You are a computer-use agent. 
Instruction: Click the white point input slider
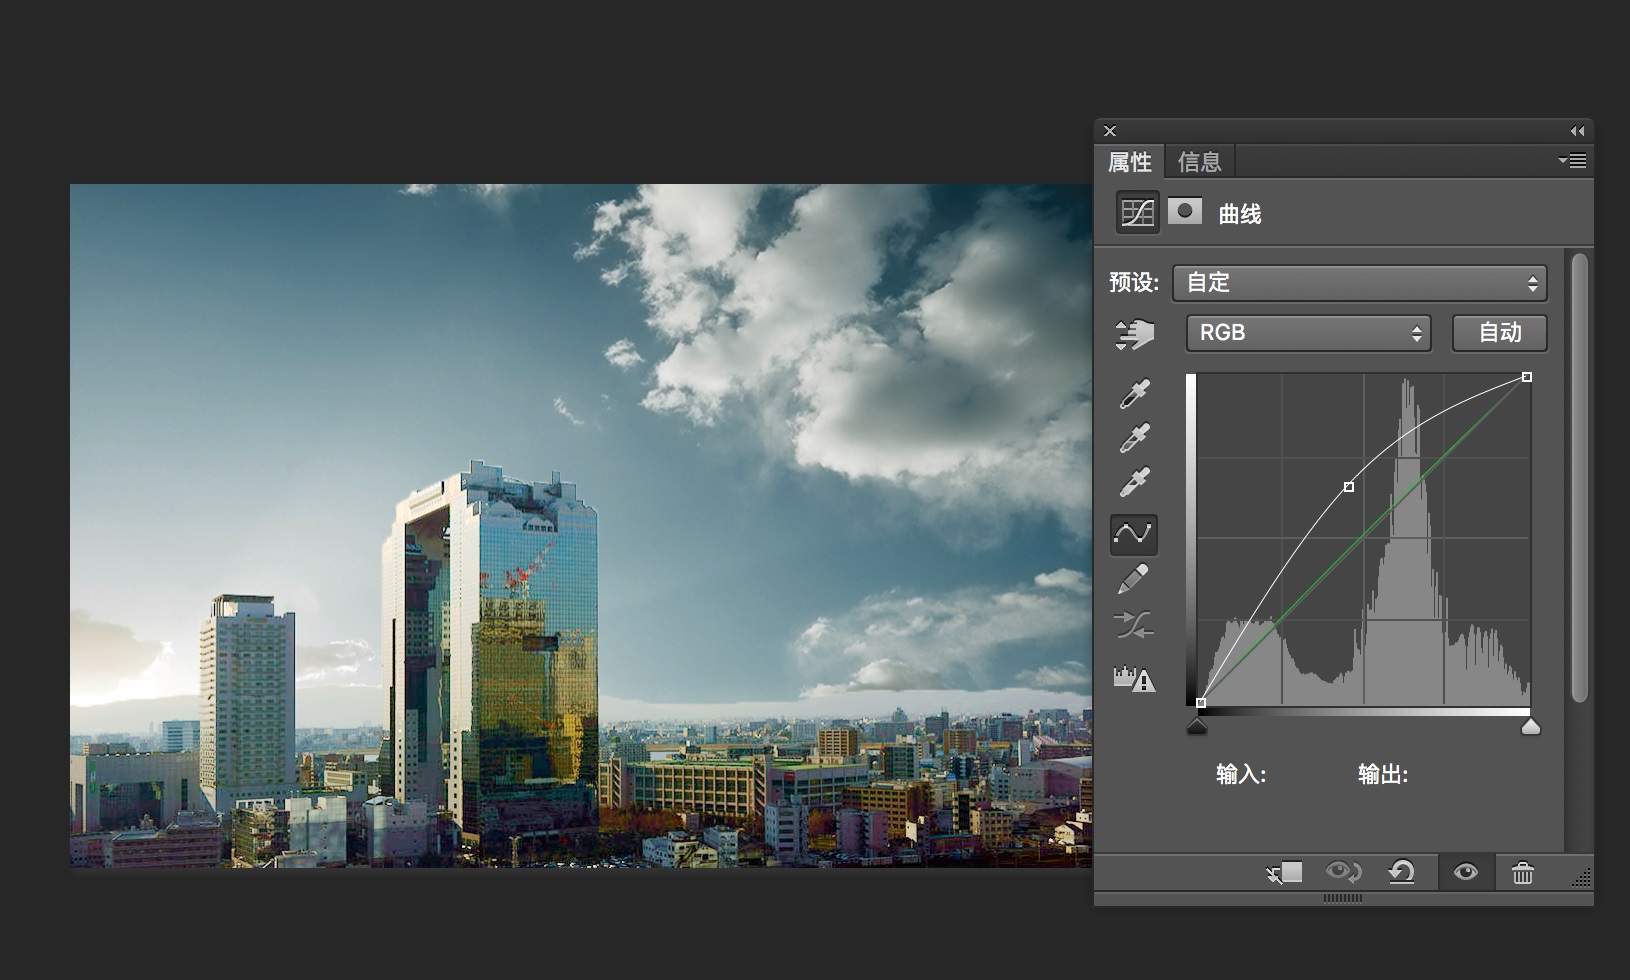[x=1531, y=727]
